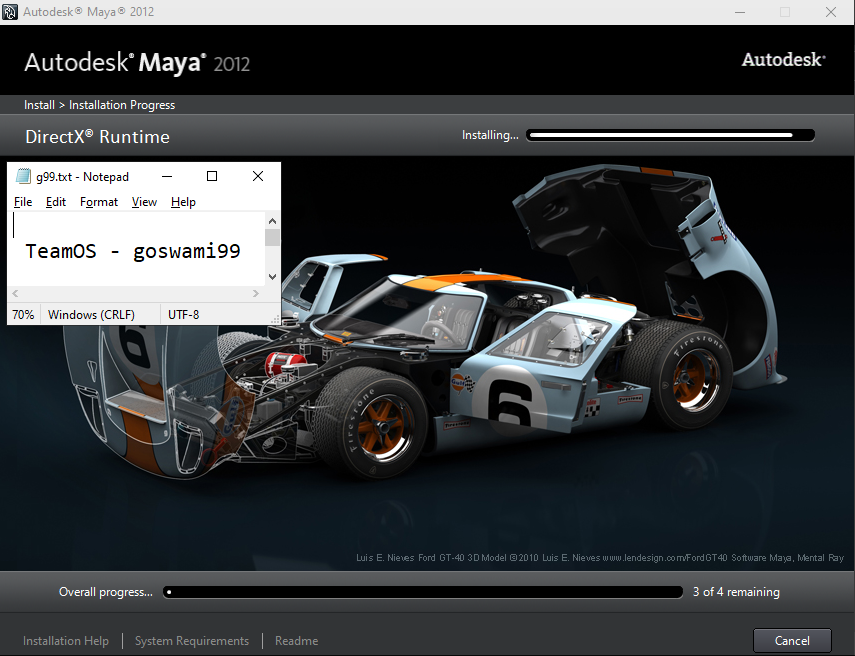Click the DirectX Runtime installing progress bar
This screenshot has width=855, height=656.
(670, 135)
